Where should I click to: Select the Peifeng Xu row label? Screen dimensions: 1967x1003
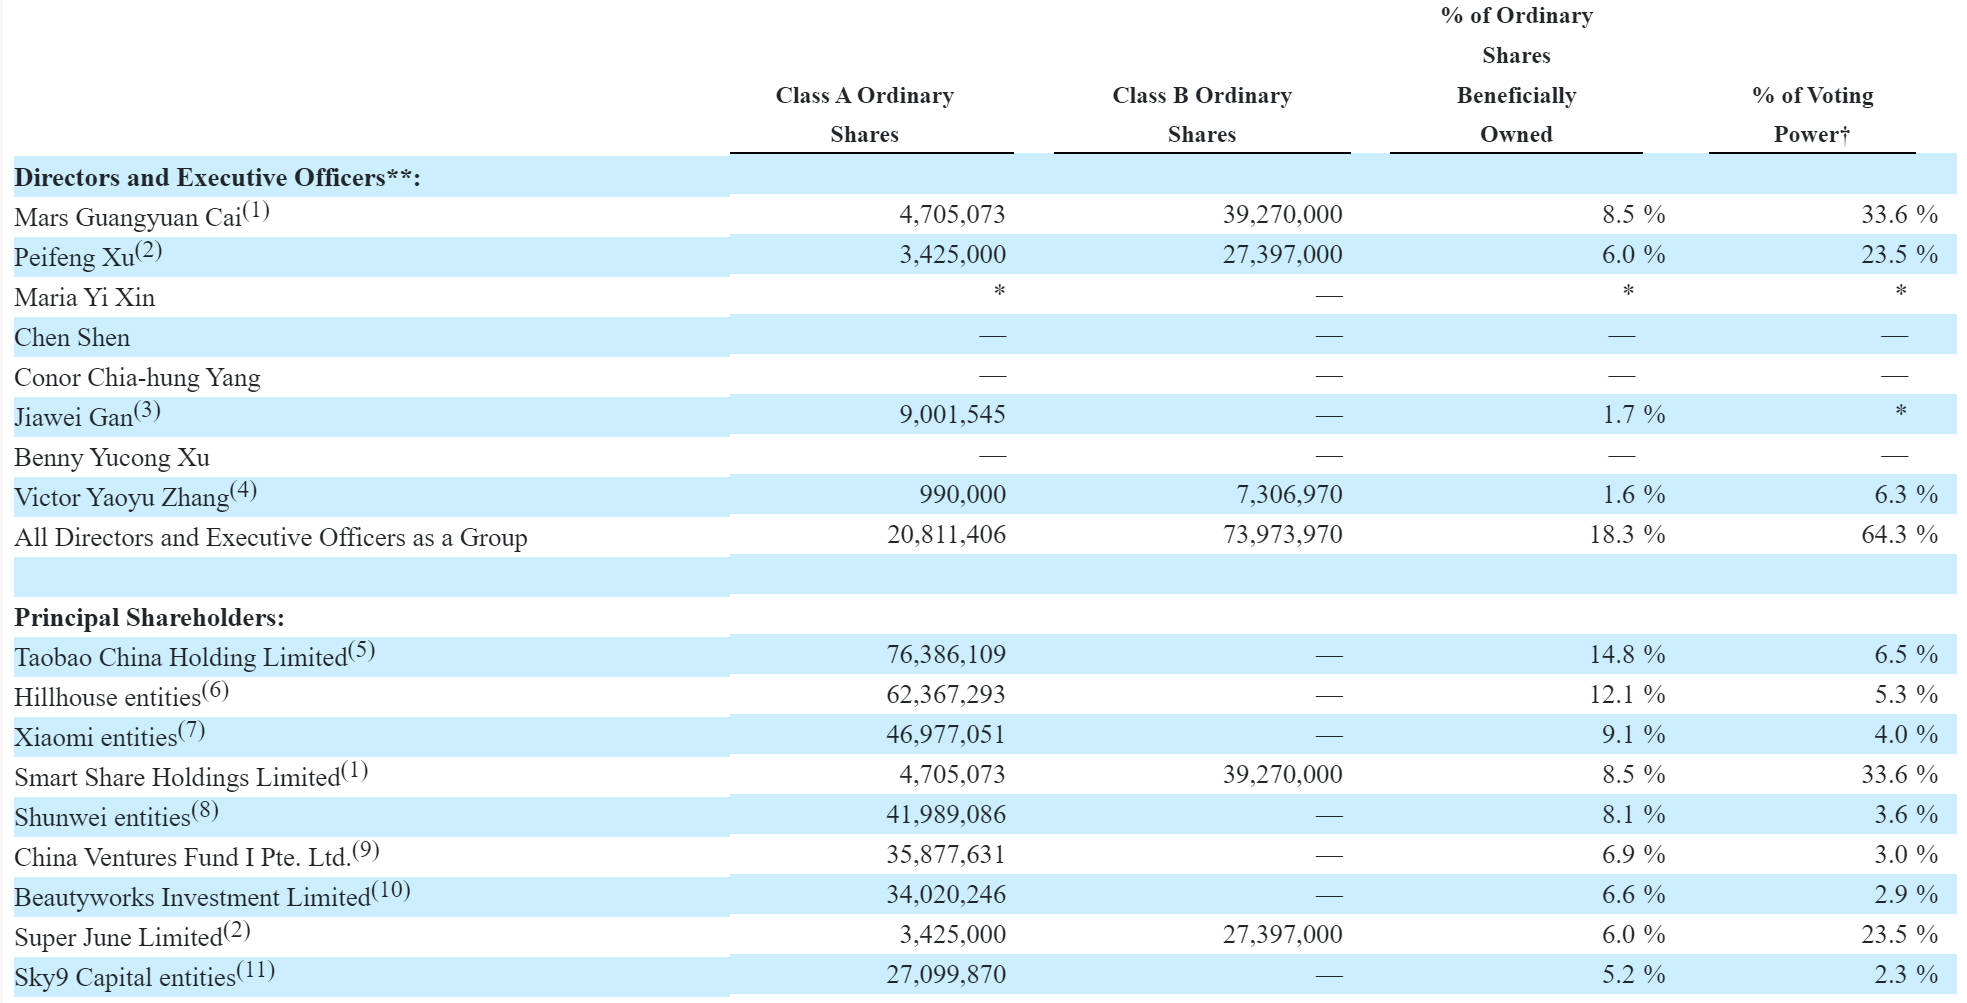[88, 255]
